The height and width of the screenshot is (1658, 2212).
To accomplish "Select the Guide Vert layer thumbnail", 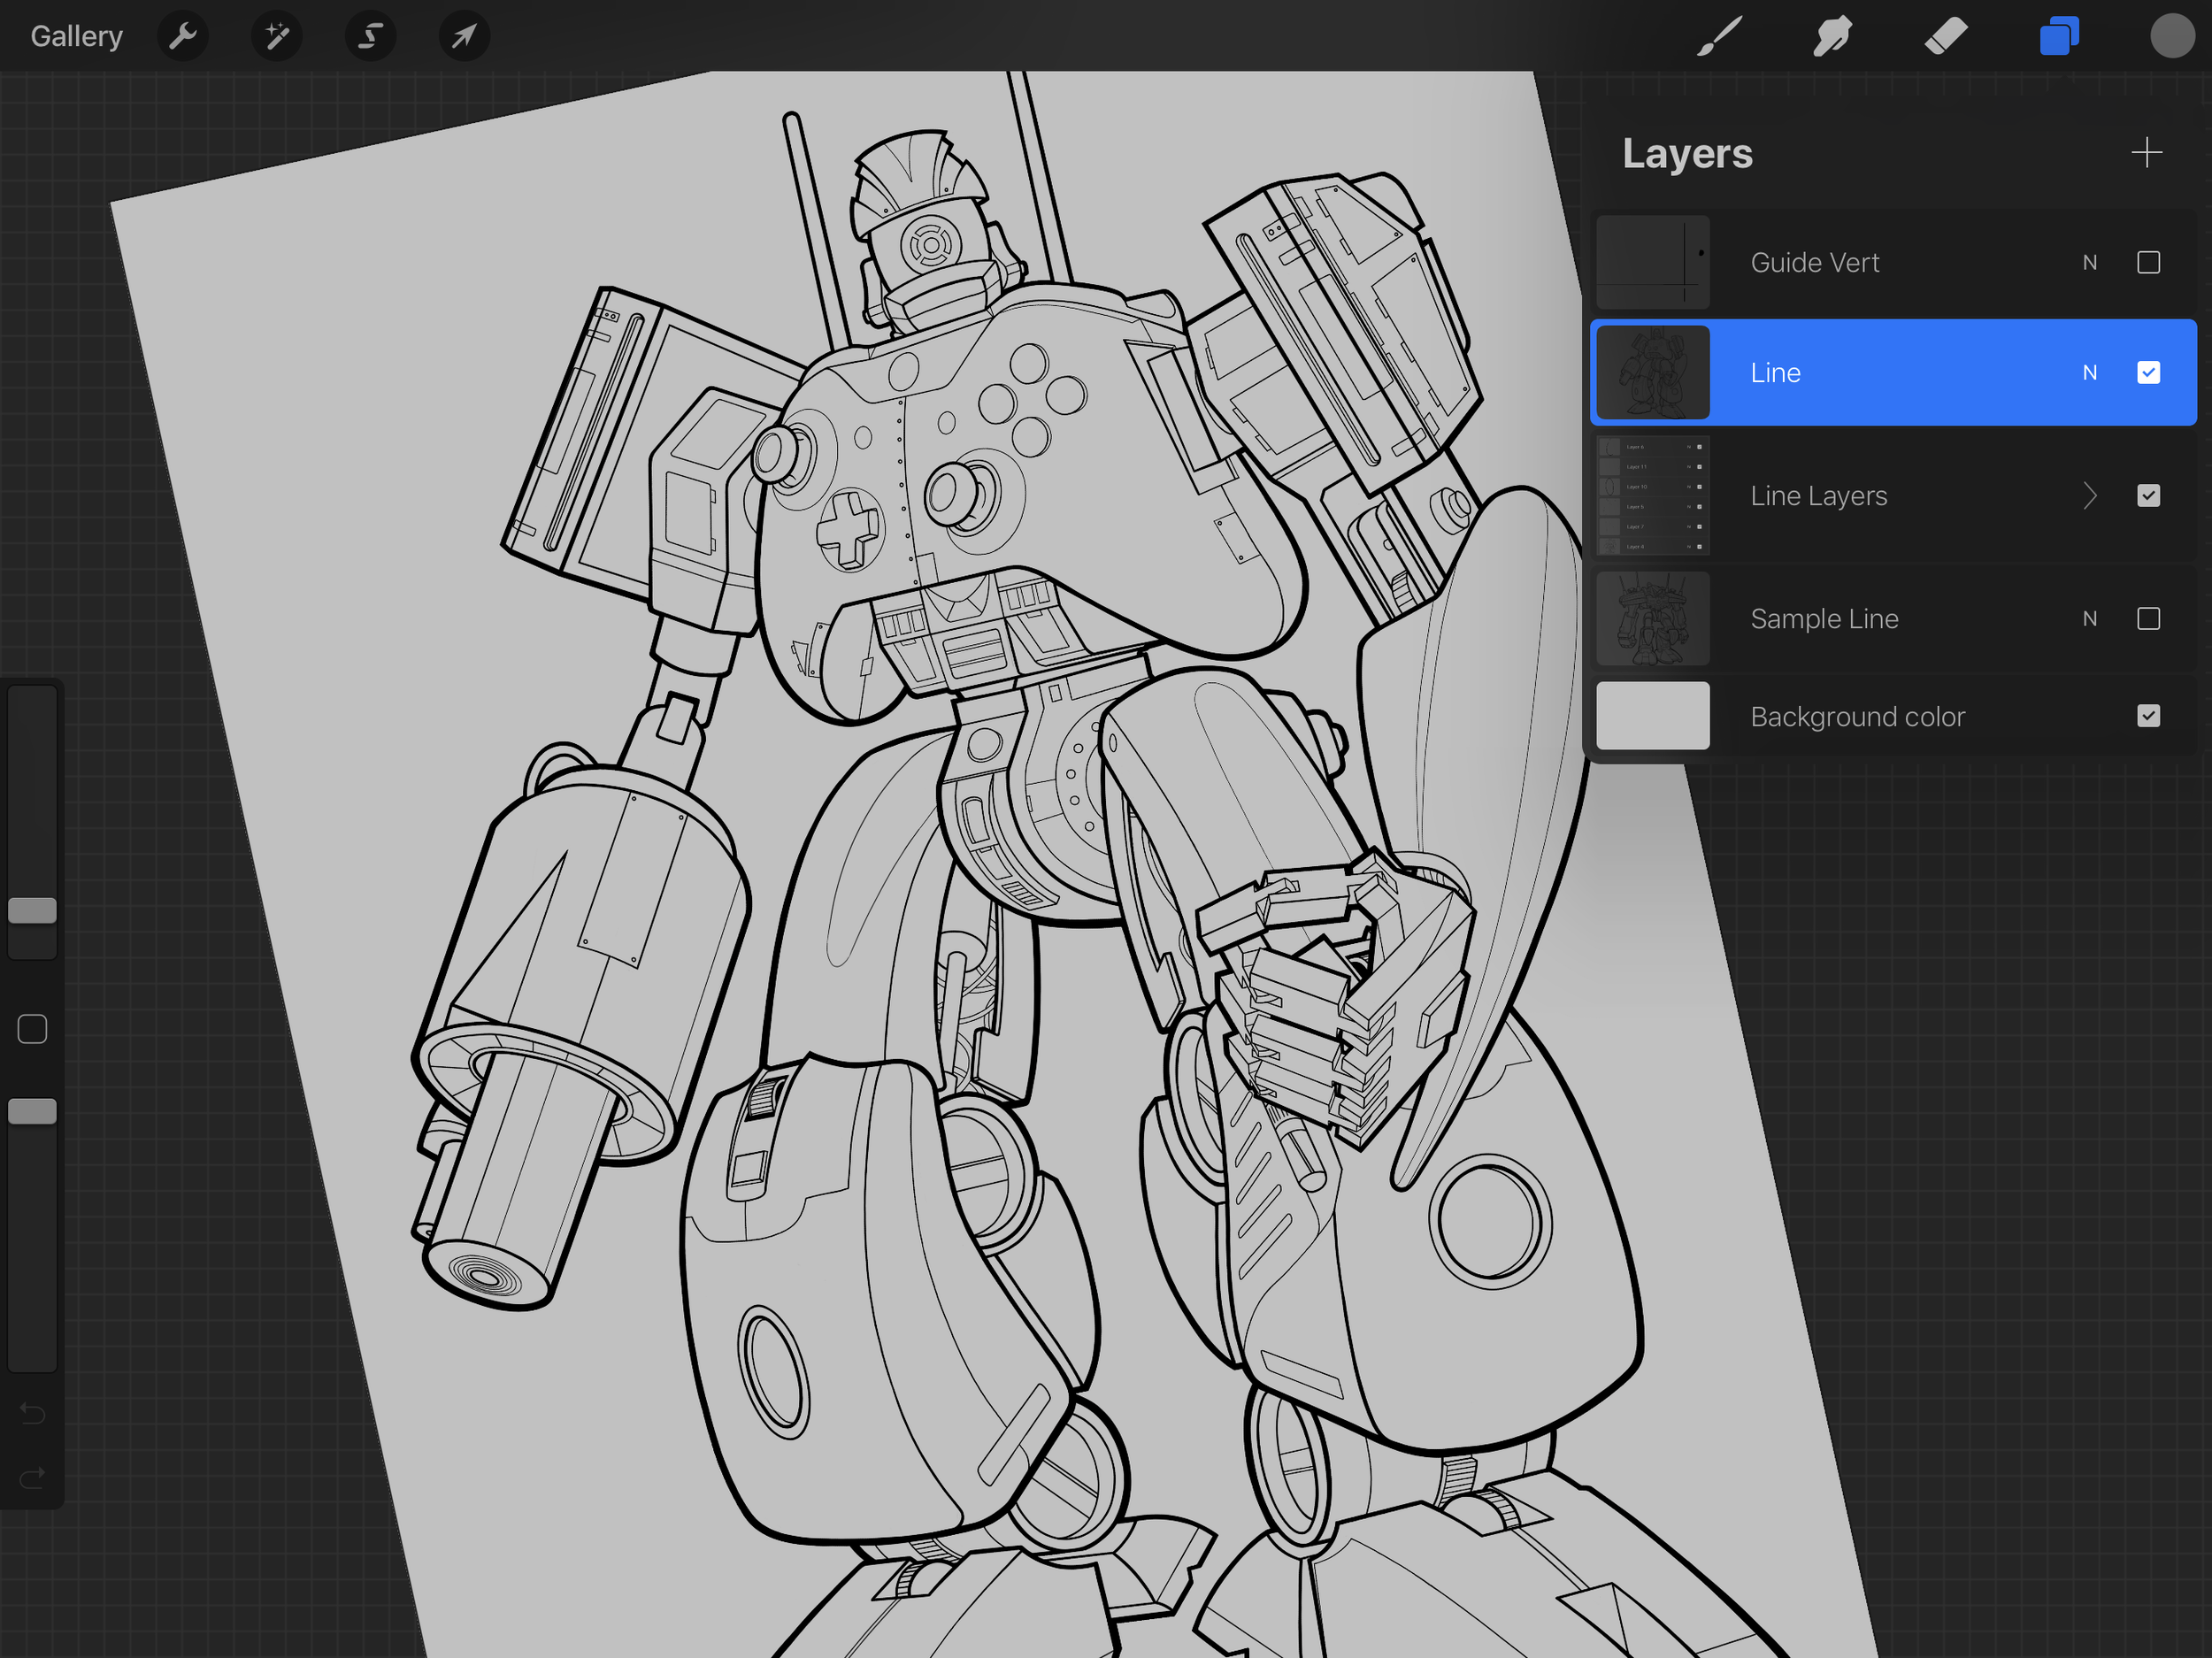I will coord(1652,263).
